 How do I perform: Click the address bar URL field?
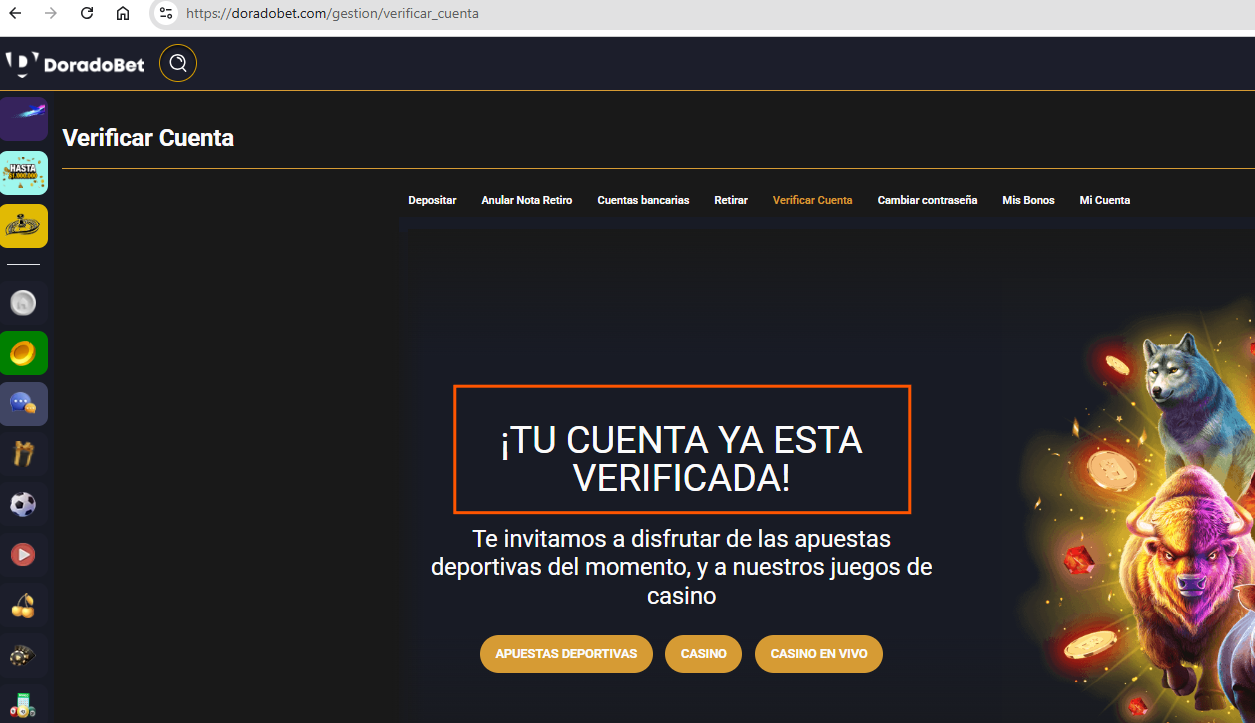700,14
